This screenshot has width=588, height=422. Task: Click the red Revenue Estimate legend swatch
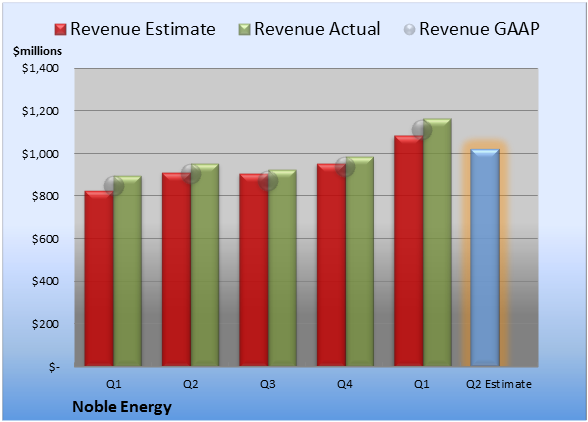60,29
